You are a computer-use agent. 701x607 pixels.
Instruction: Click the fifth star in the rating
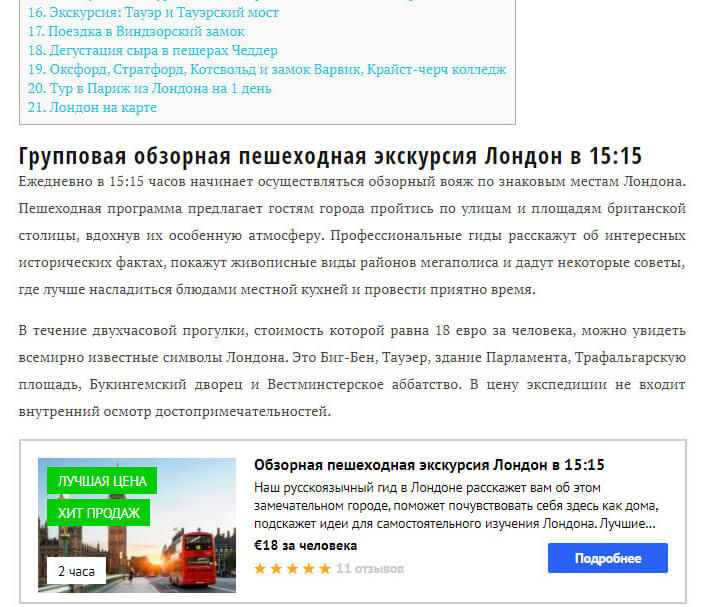coord(324,569)
